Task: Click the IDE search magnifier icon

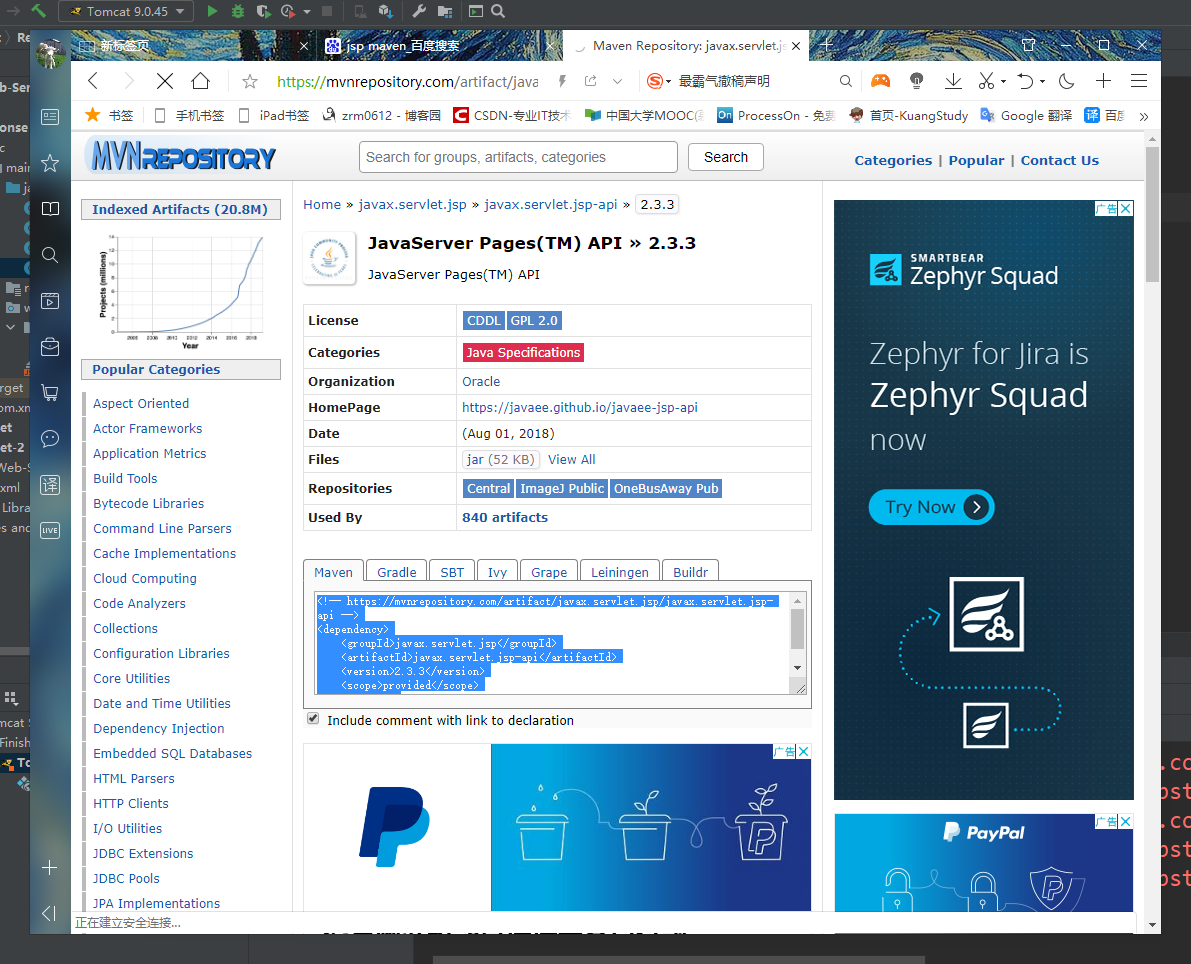Action: point(498,11)
